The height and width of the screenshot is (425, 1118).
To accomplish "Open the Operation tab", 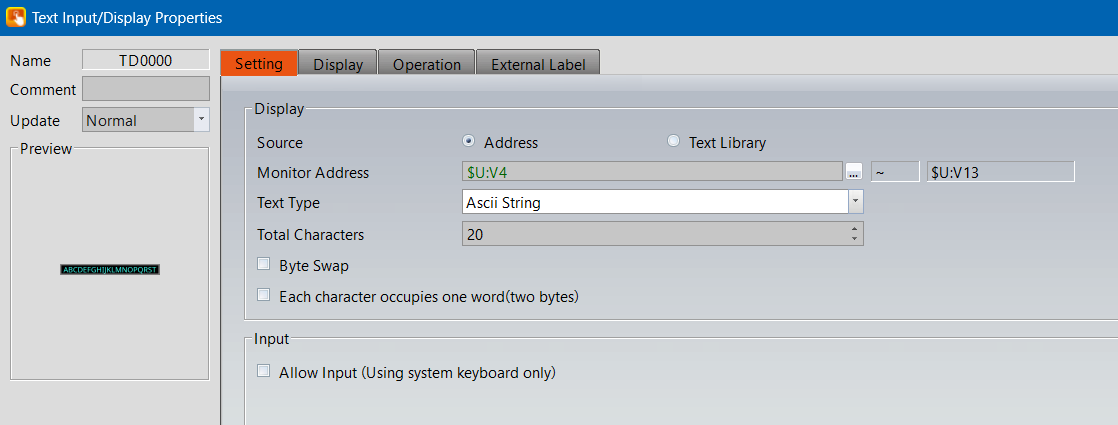I will tap(426, 64).
